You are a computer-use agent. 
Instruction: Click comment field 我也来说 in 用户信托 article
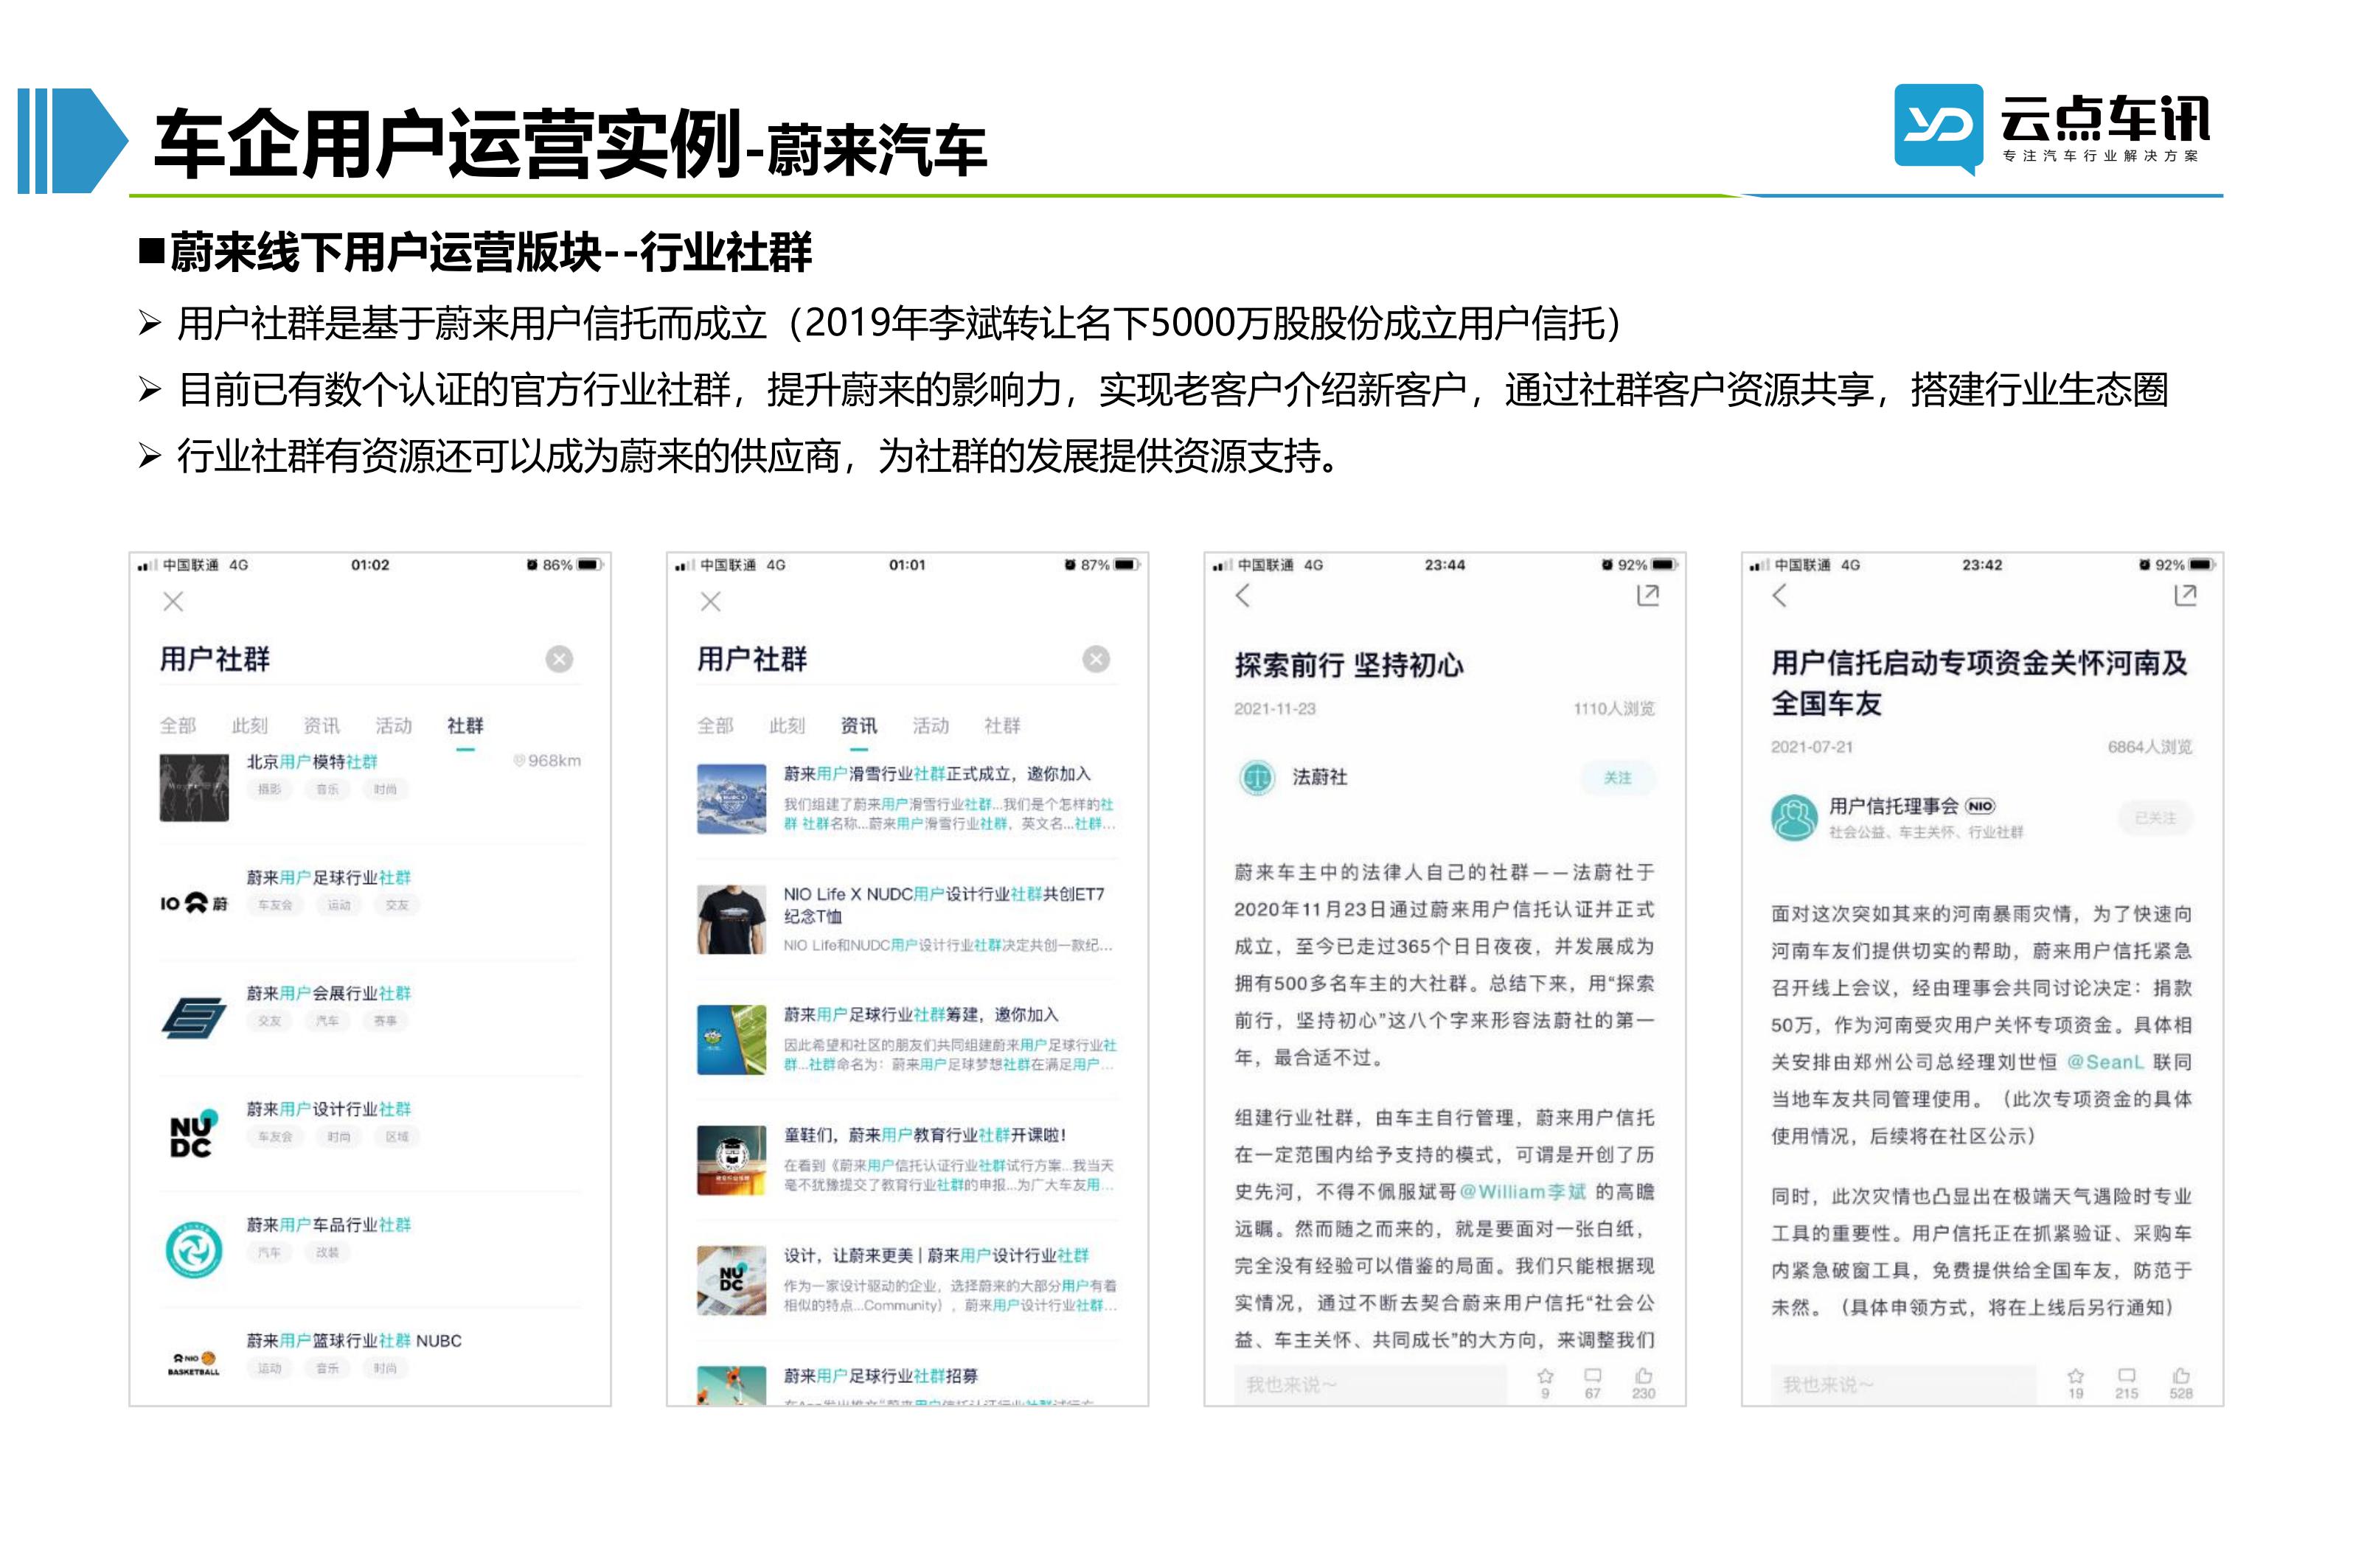[x=1903, y=1384]
